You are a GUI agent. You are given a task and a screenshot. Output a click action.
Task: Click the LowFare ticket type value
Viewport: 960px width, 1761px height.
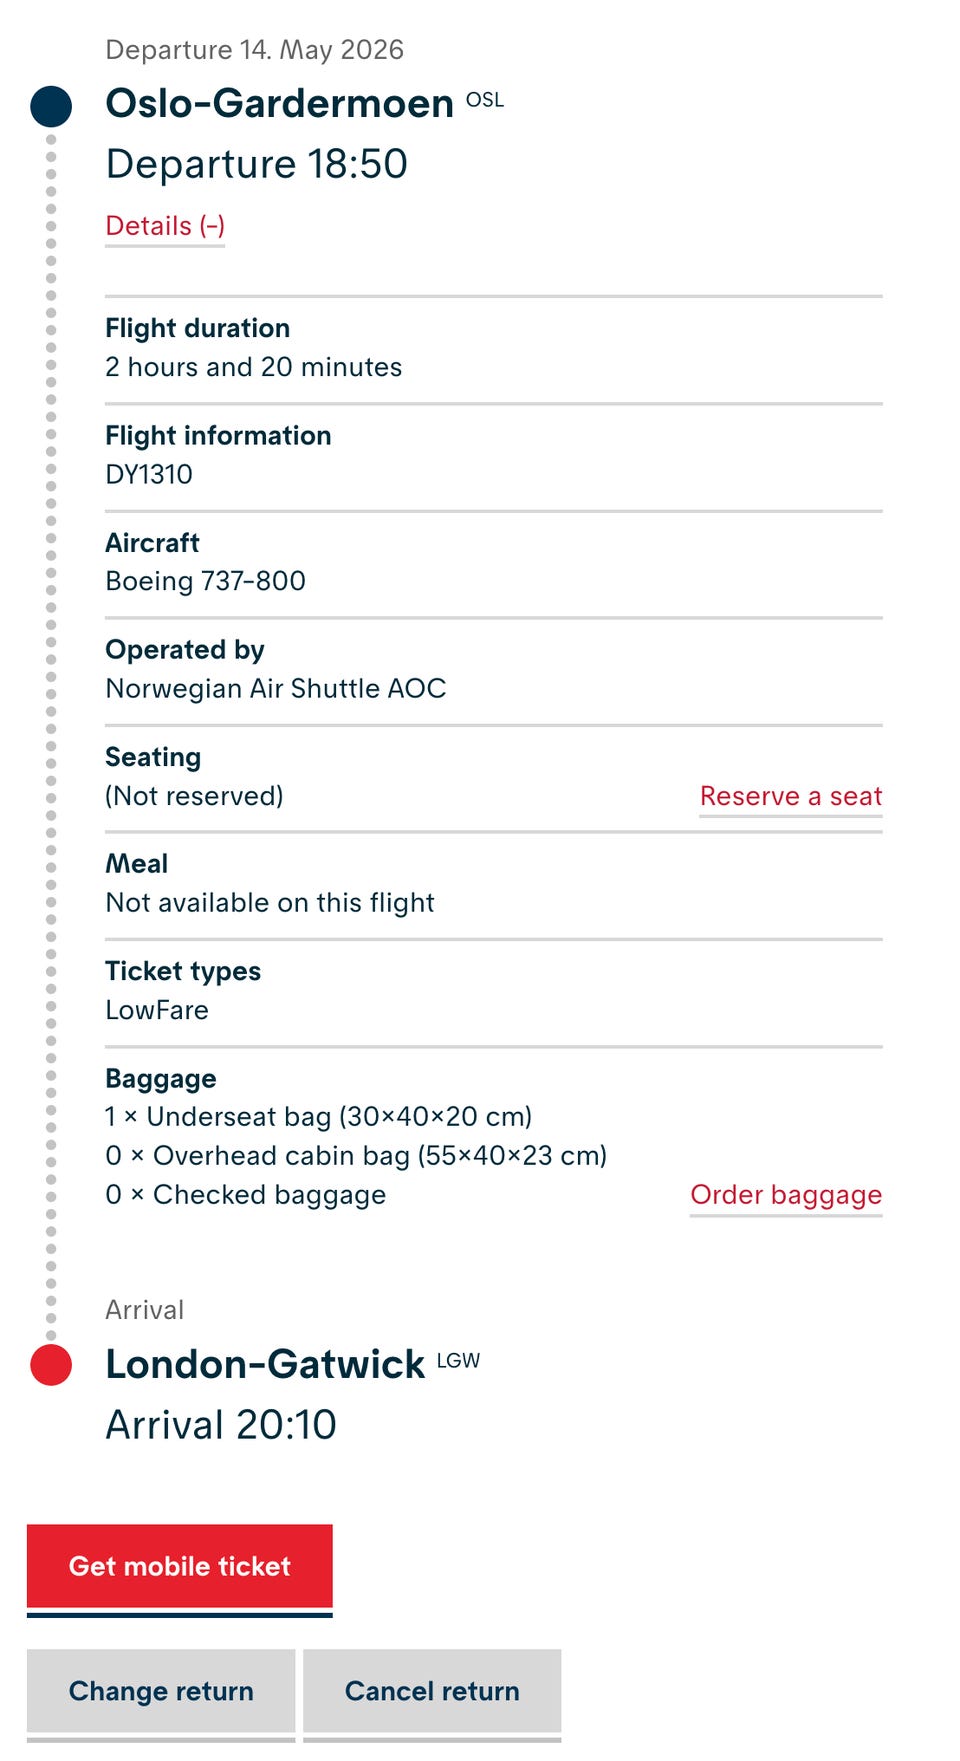pyautogui.click(x=157, y=1010)
